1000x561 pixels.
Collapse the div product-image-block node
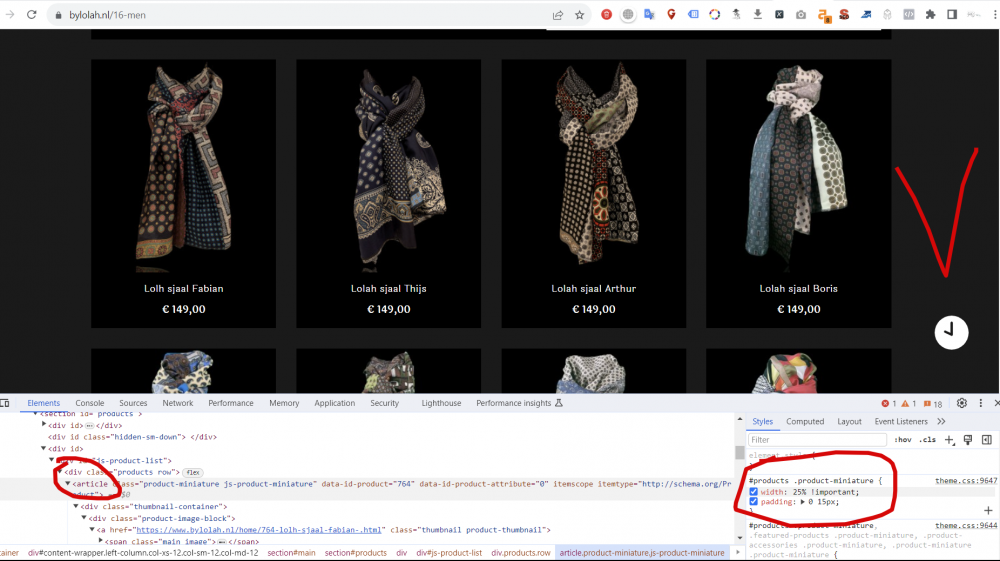[x=84, y=518]
